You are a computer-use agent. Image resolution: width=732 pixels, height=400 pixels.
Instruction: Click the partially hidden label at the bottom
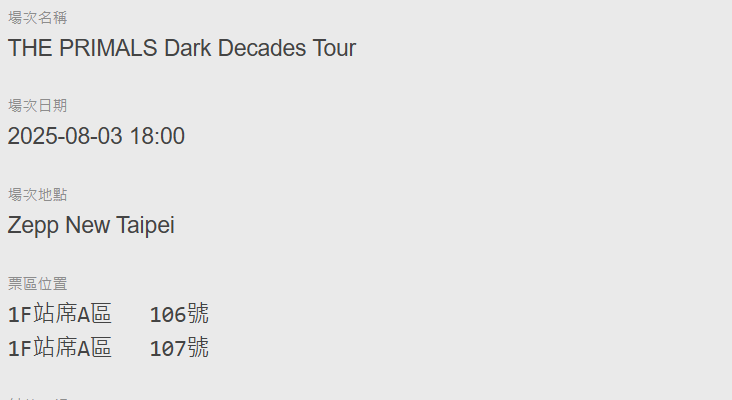click(38, 398)
